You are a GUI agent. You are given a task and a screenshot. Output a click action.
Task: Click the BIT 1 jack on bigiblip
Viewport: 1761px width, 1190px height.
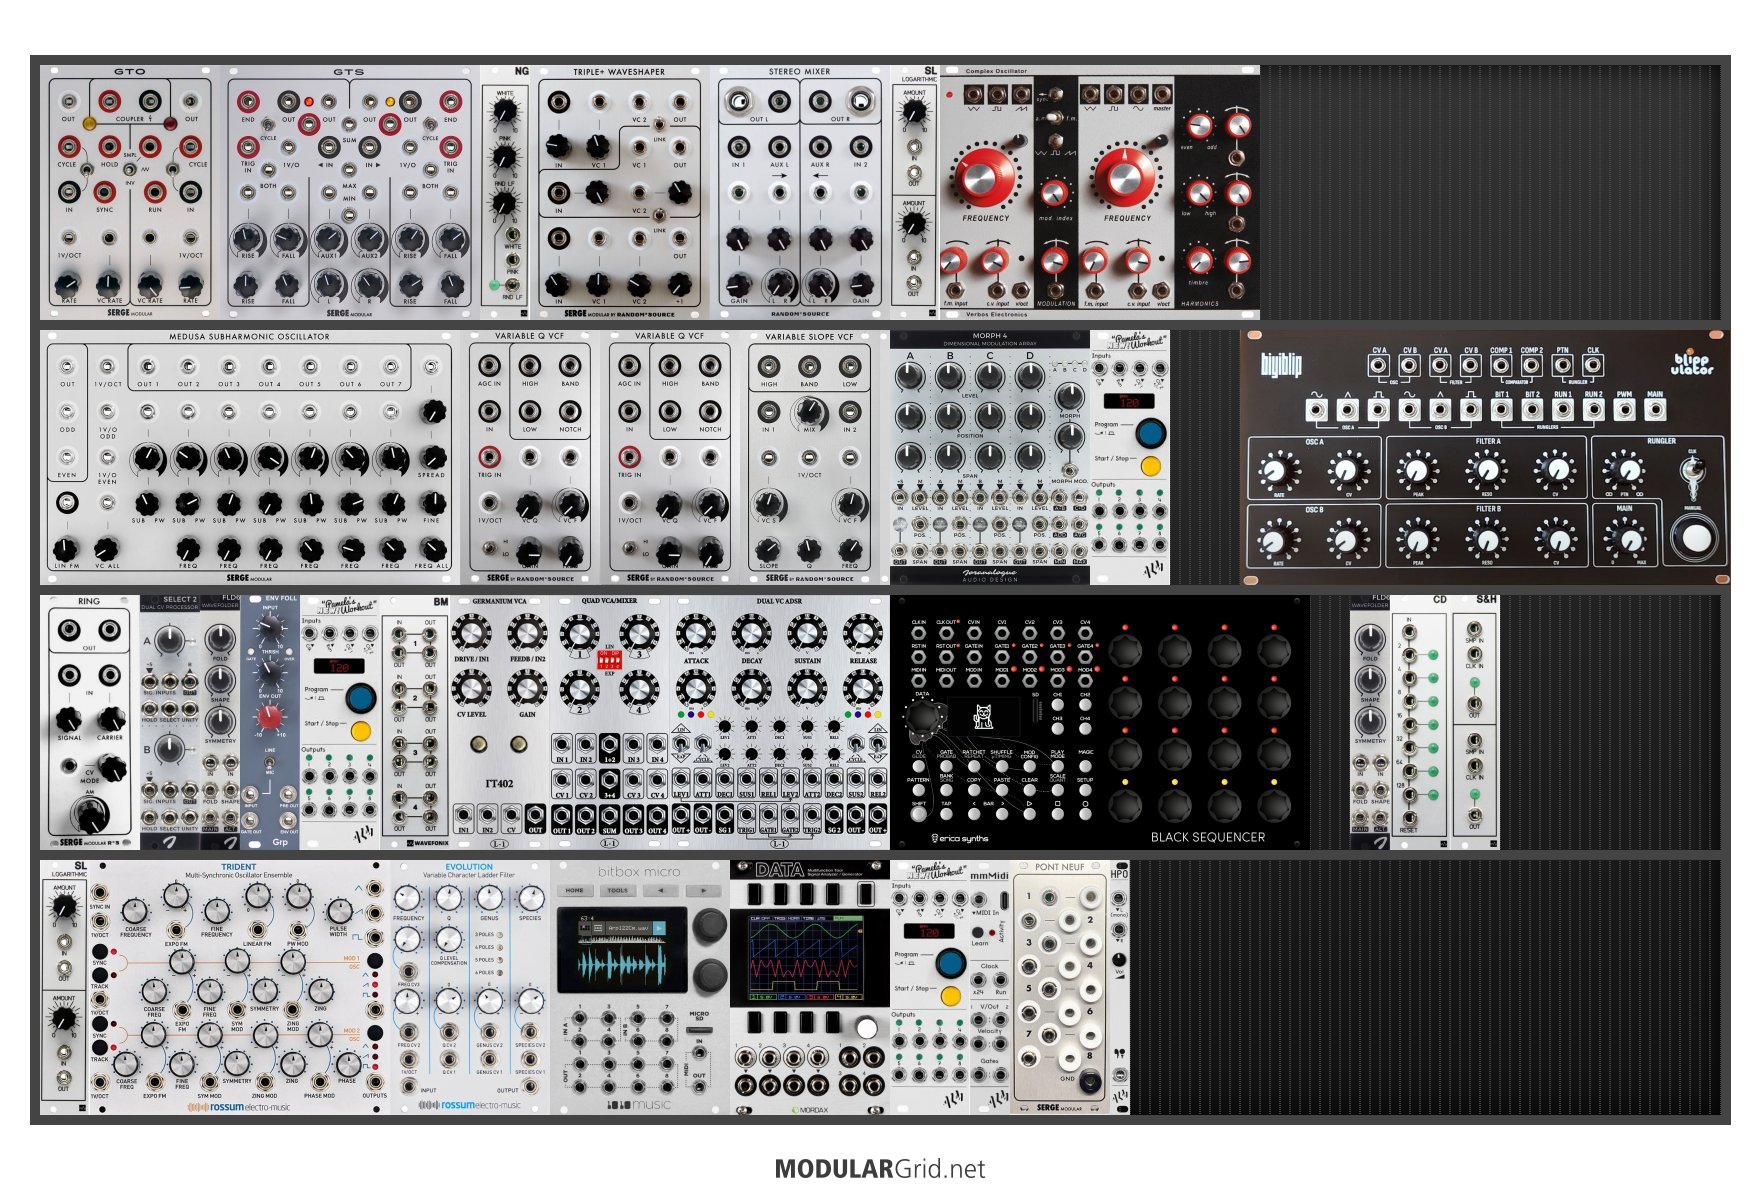coord(1501,409)
